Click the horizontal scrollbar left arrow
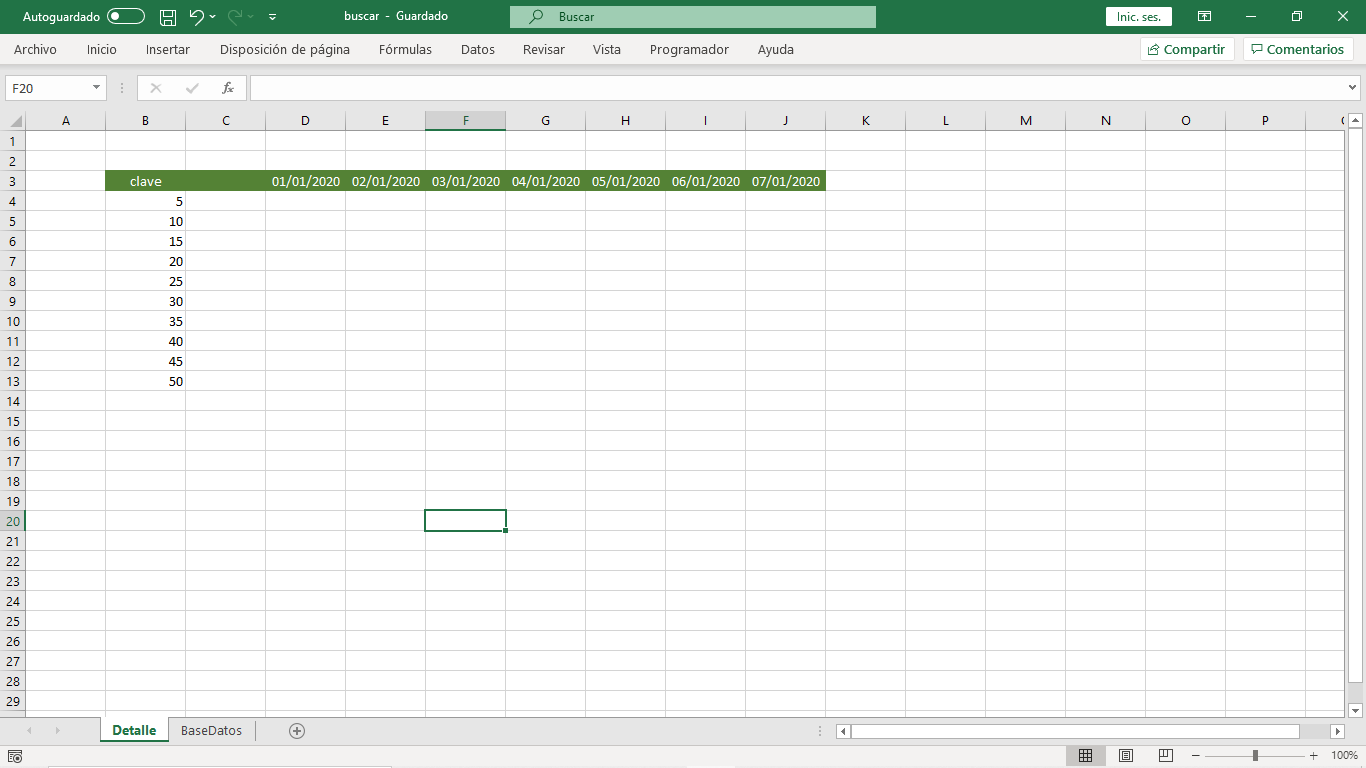Image resolution: width=1366 pixels, height=768 pixels. [x=843, y=732]
